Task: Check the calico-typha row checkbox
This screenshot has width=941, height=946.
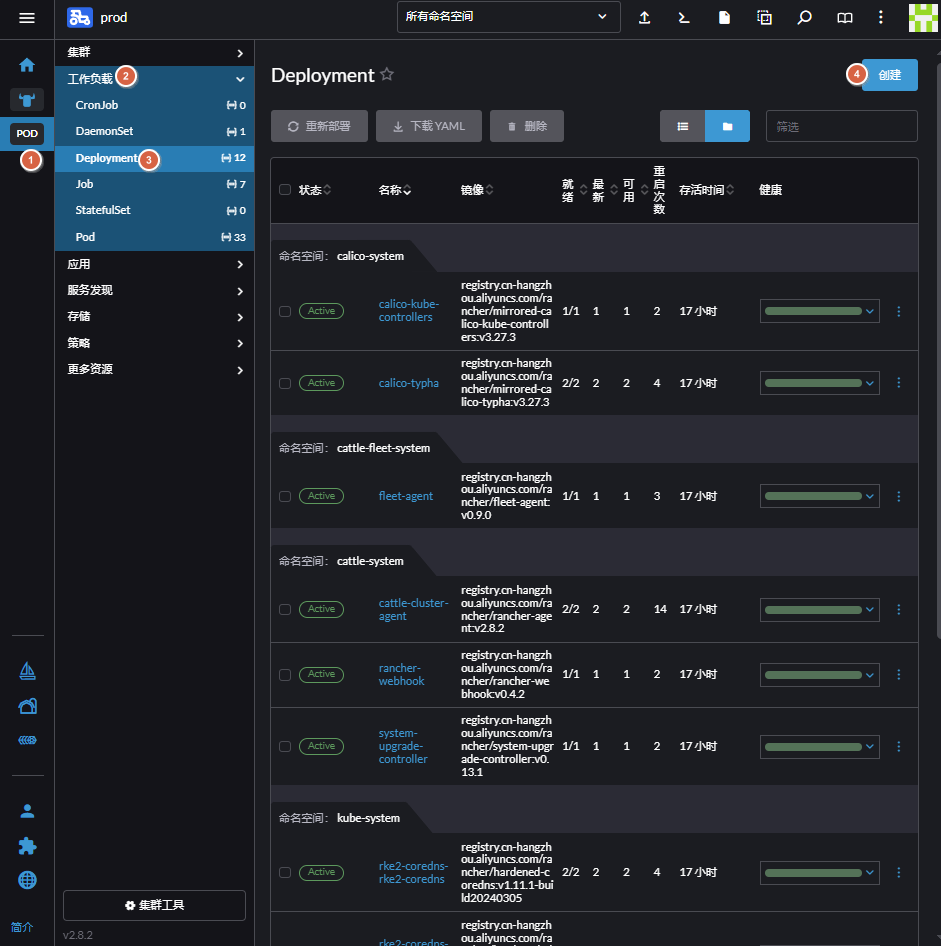Action: point(285,383)
